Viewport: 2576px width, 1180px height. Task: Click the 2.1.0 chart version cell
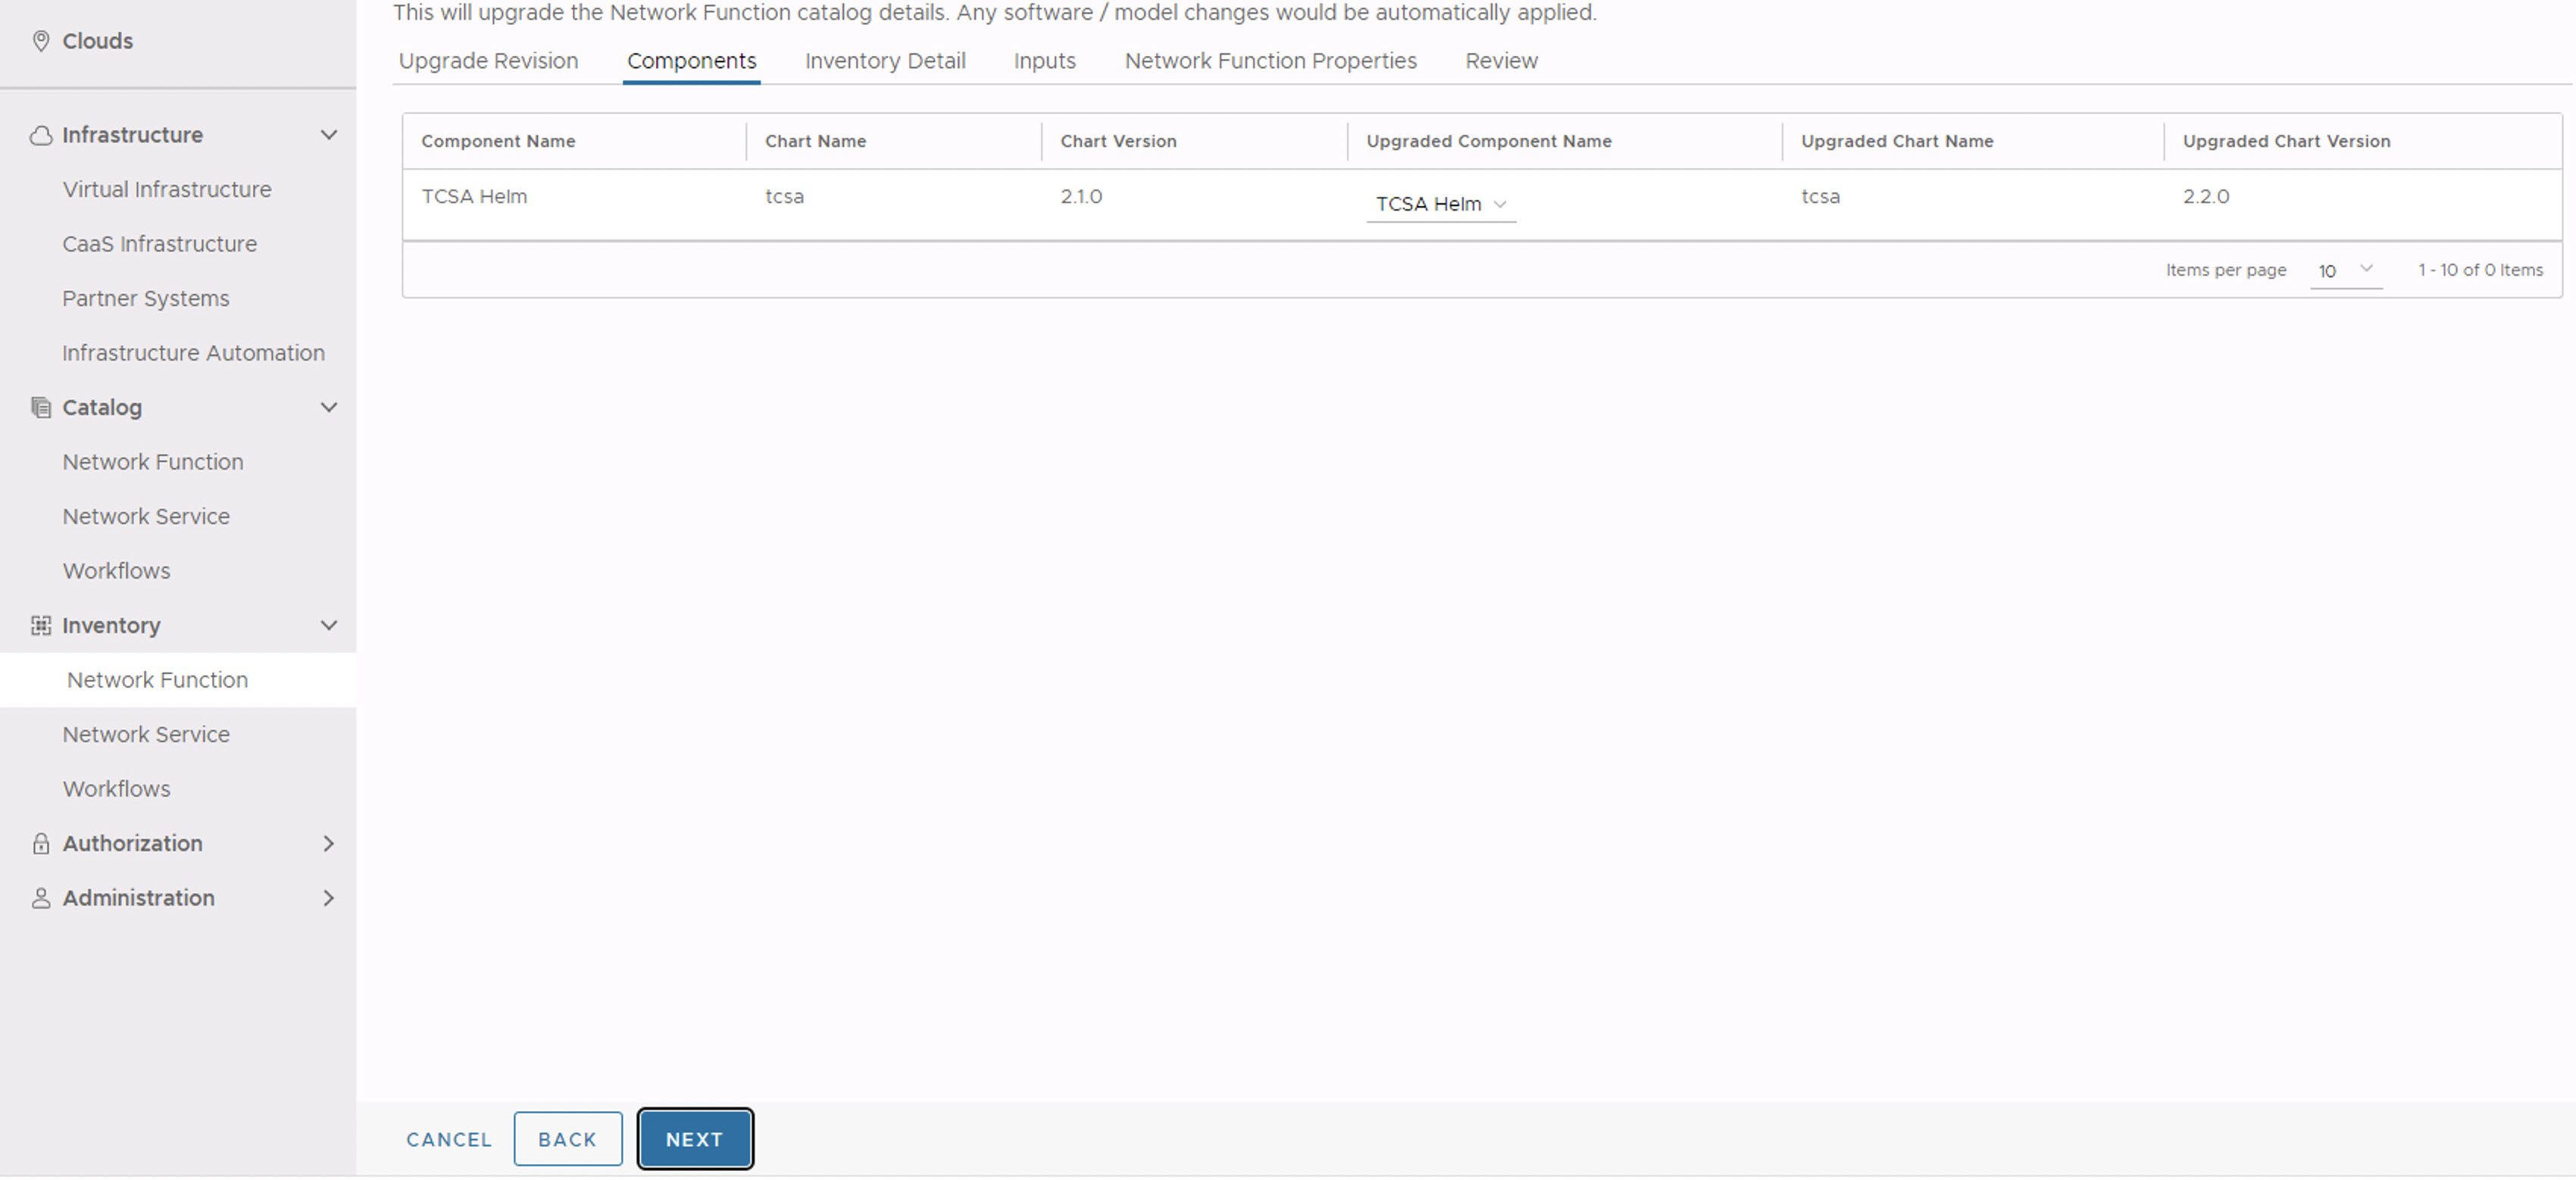coord(1082,197)
